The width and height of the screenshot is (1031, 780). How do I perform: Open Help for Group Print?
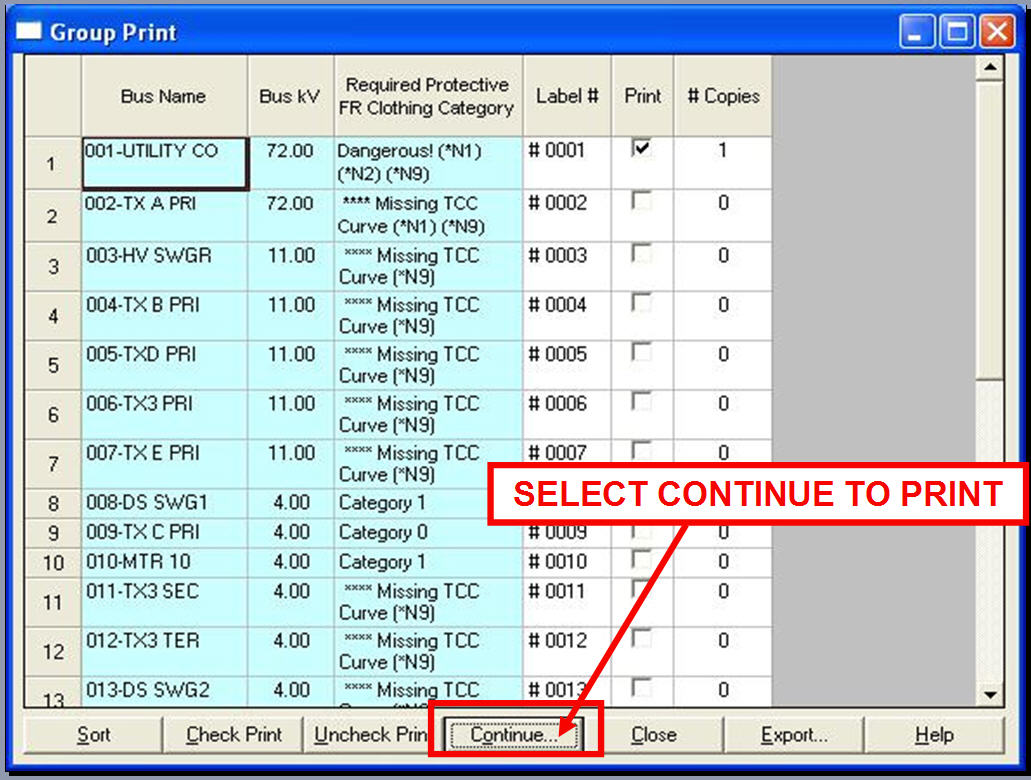pyautogui.click(x=933, y=735)
